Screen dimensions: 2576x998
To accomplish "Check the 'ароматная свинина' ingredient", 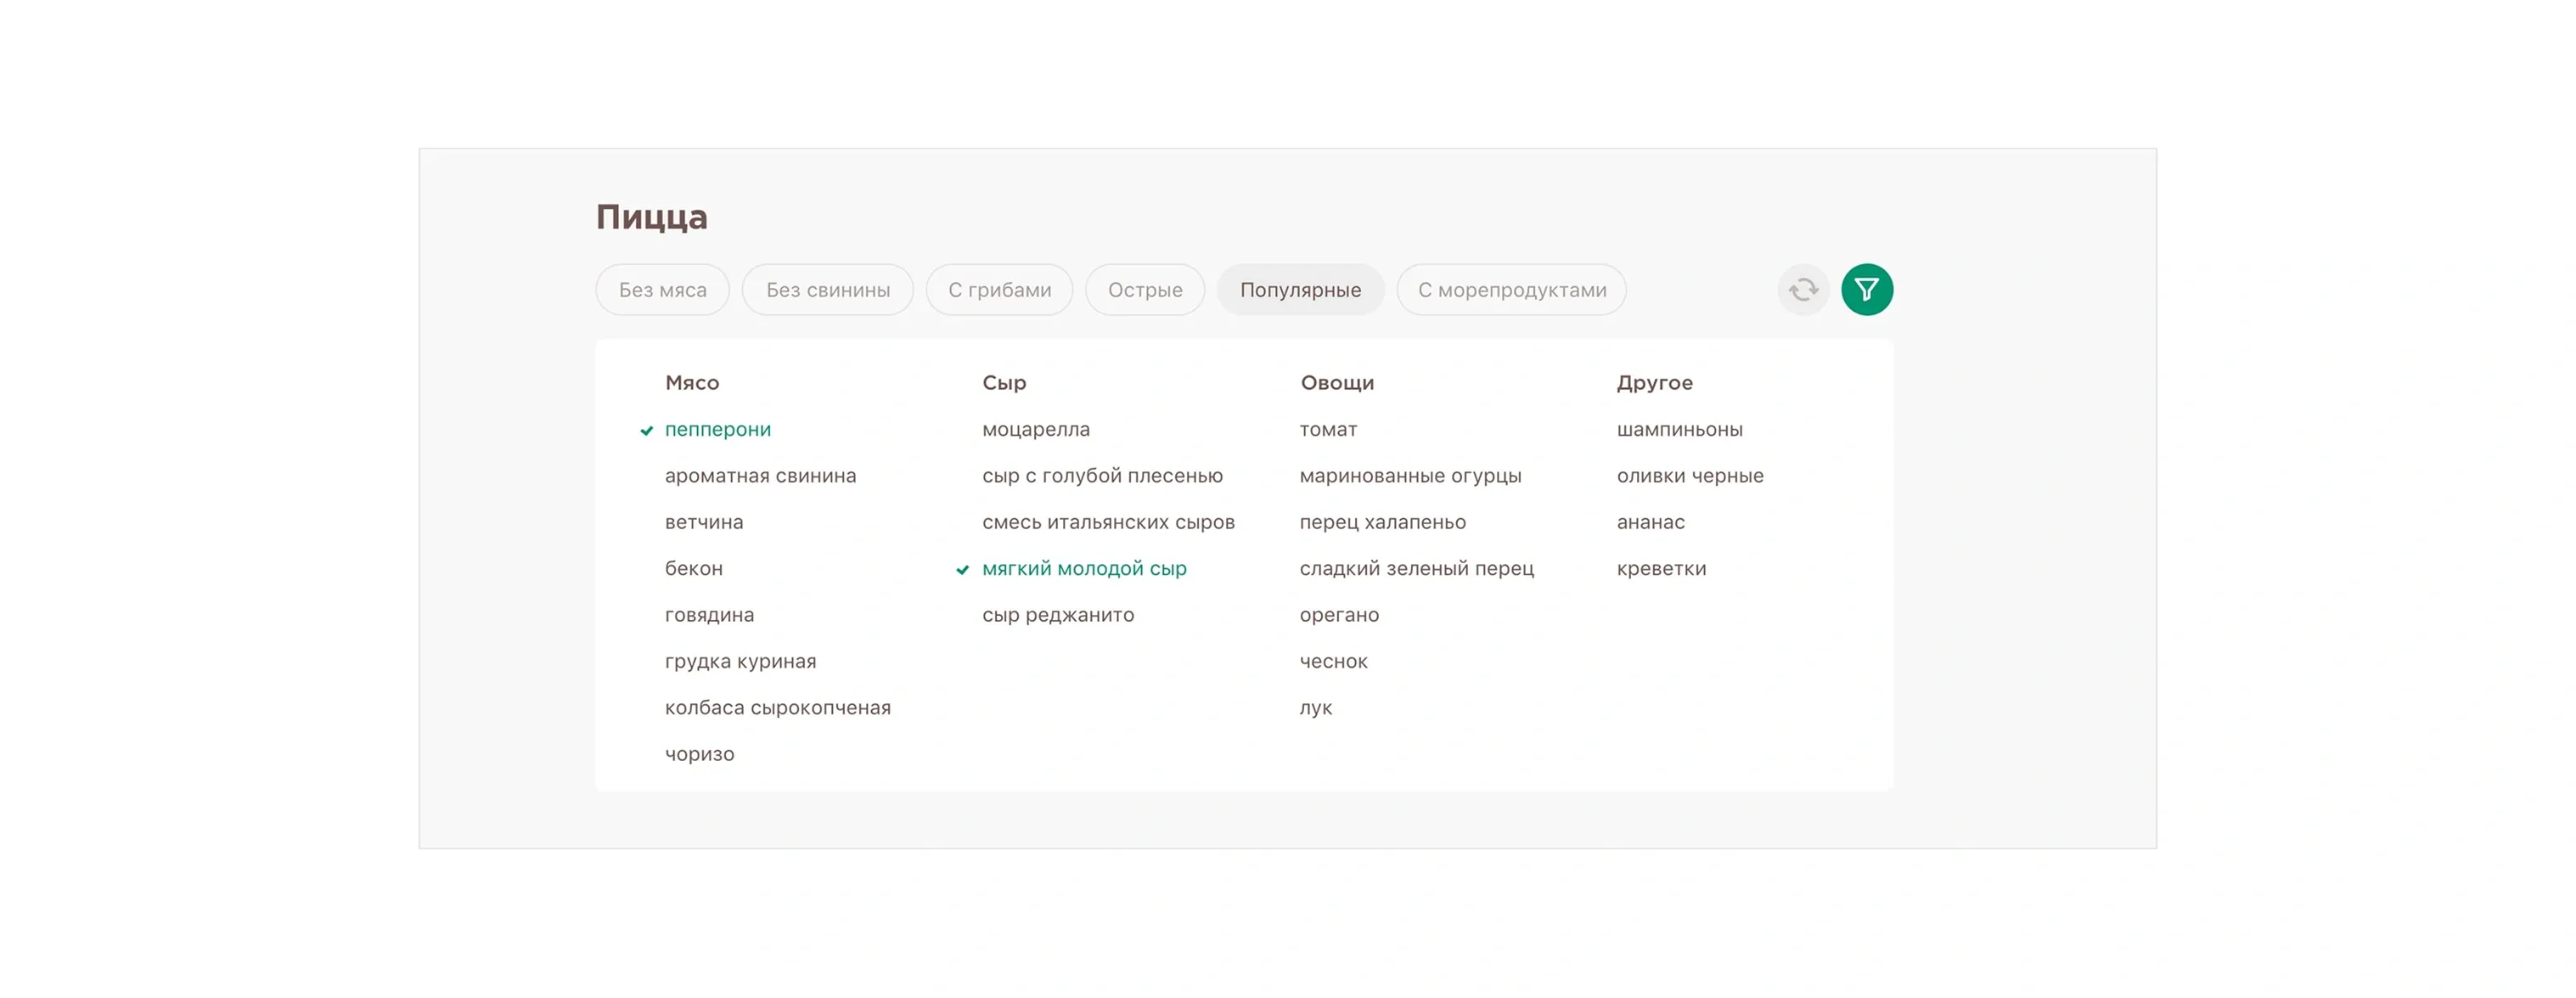I will pos(760,476).
